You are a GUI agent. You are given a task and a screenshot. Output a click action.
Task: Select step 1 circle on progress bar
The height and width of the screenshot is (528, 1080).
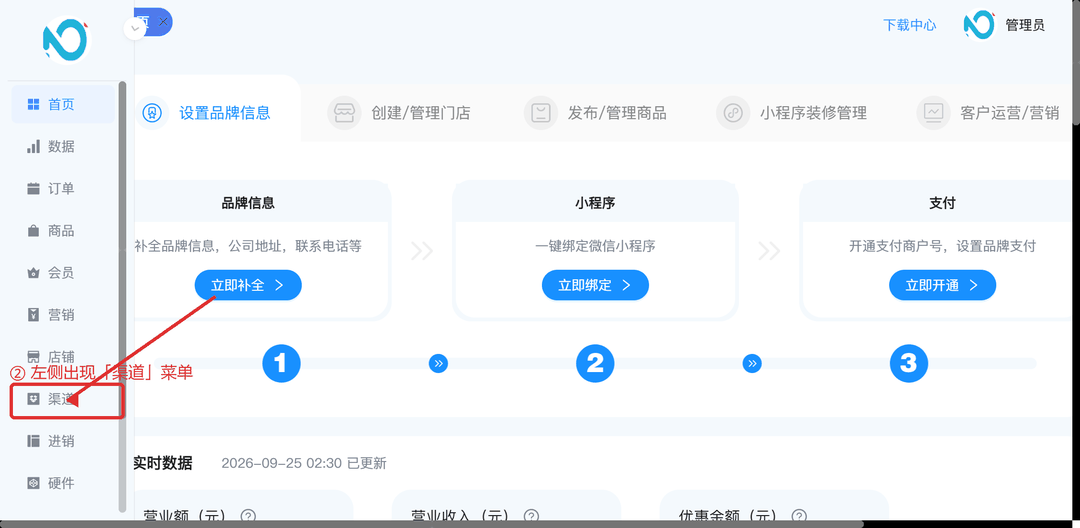pos(282,363)
